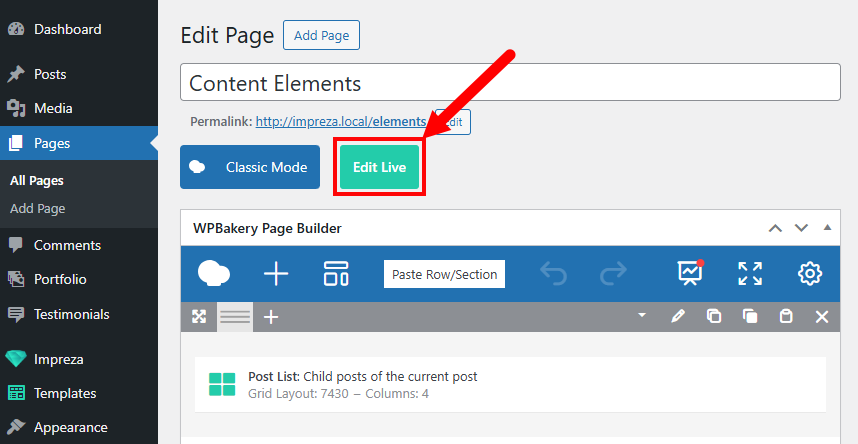The image size is (858, 444).
Task: Click 'Grid Layout: 7430 – Columns: 4' text
Action: point(338,394)
